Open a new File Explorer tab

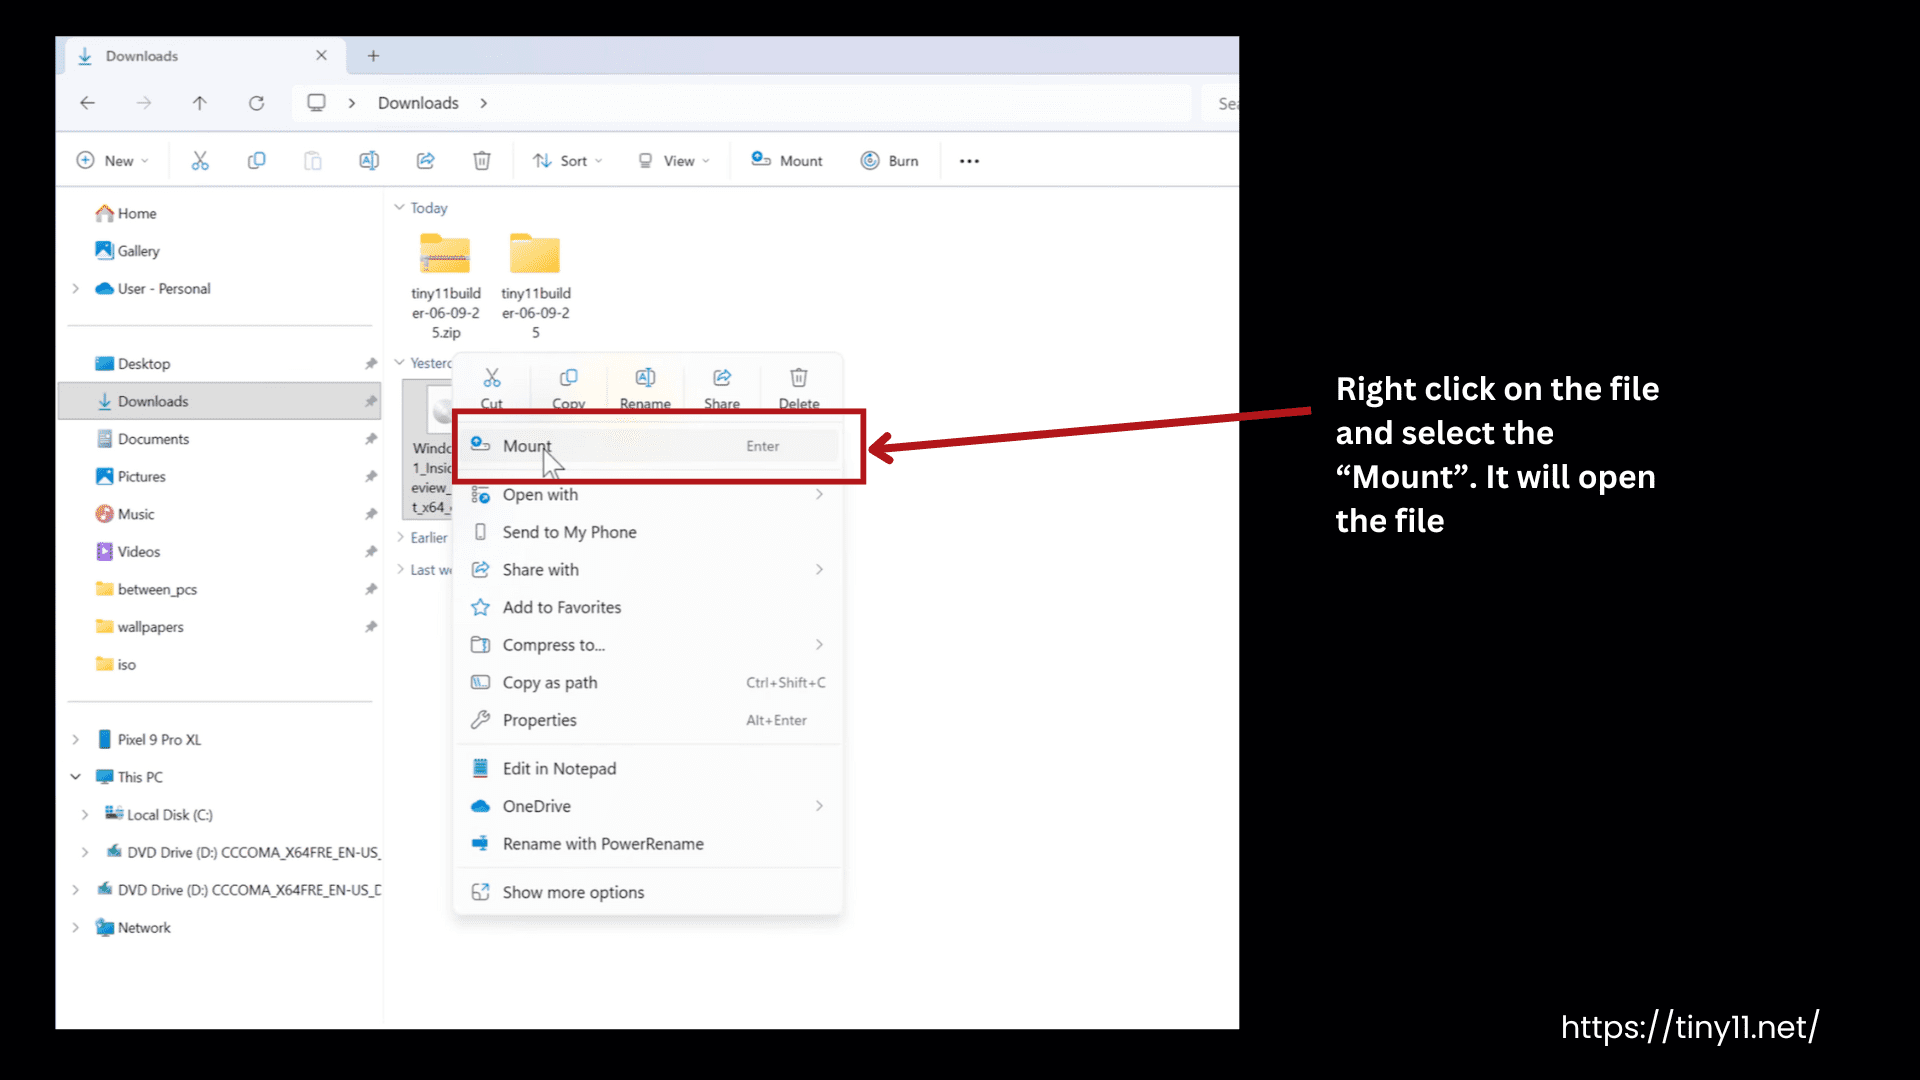coord(373,56)
